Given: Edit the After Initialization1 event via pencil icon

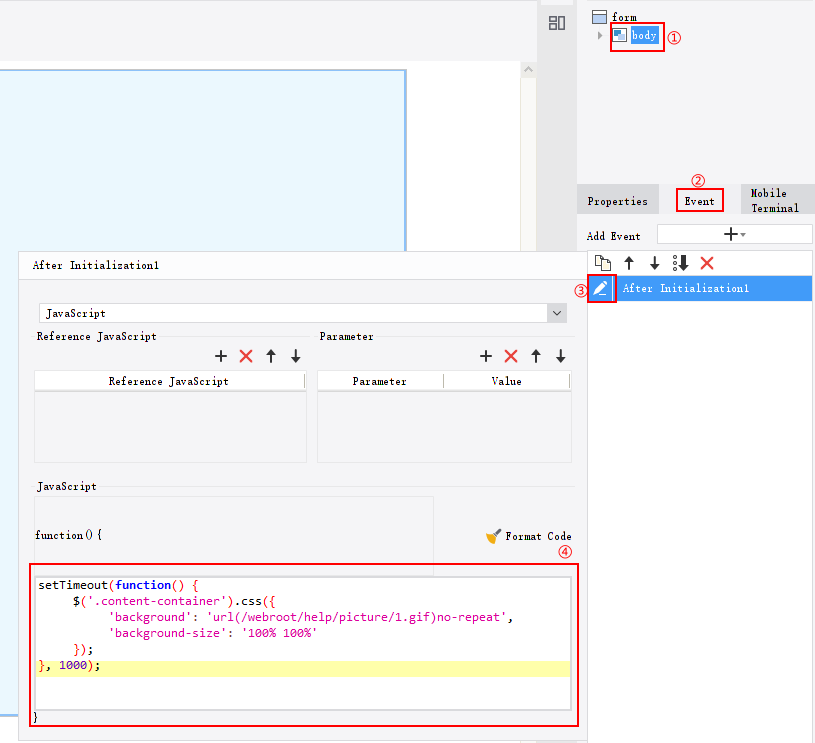Looking at the screenshot, I should pyautogui.click(x=601, y=288).
